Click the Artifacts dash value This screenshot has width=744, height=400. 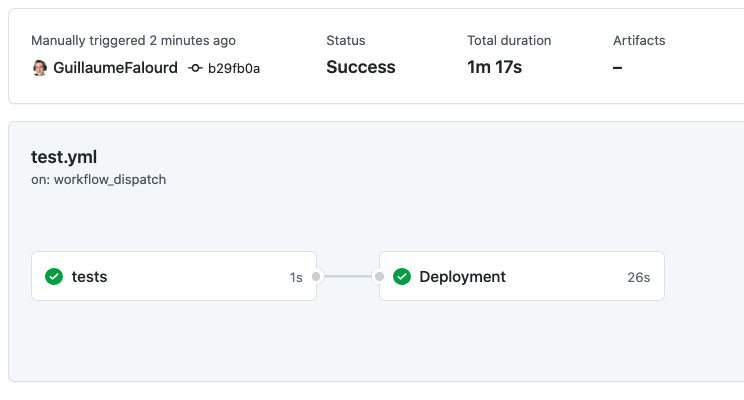pyautogui.click(x=618, y=68)
